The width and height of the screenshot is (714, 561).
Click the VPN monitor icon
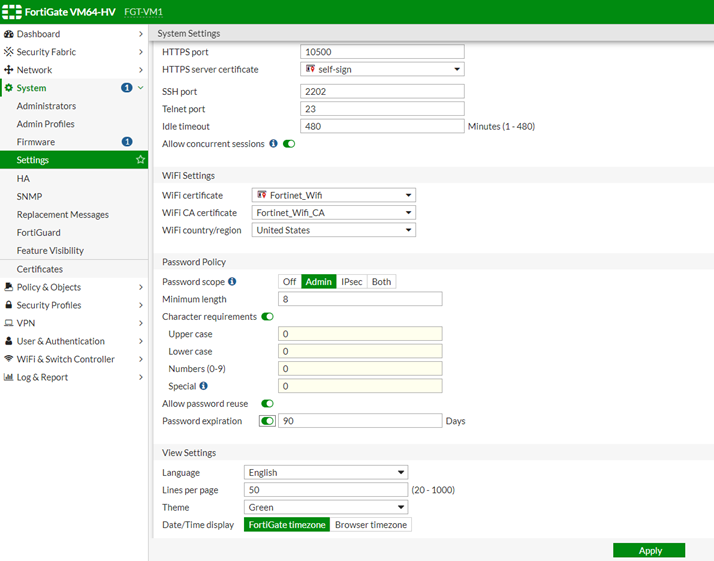[x=9, y=323]
